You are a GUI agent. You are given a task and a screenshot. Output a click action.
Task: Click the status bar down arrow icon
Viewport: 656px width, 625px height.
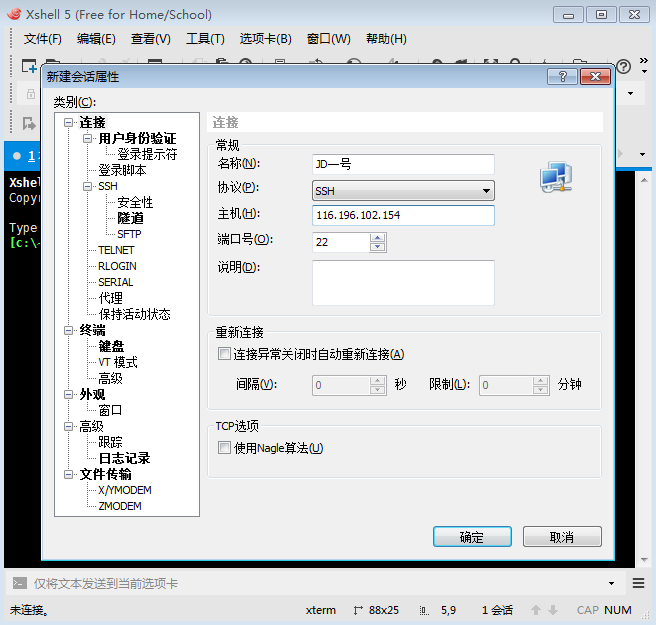pyautogui.click(x=553, y=610)
